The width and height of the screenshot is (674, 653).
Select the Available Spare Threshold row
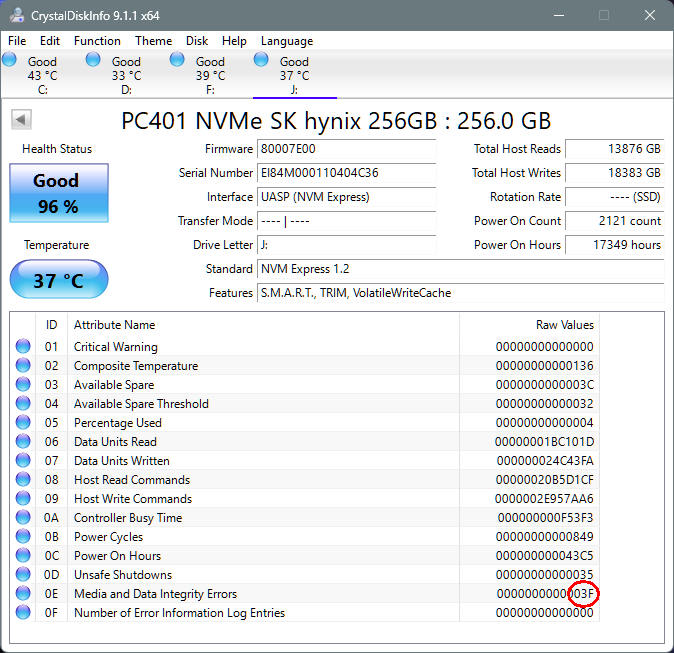pyautogui.click(x=141, y=404)
